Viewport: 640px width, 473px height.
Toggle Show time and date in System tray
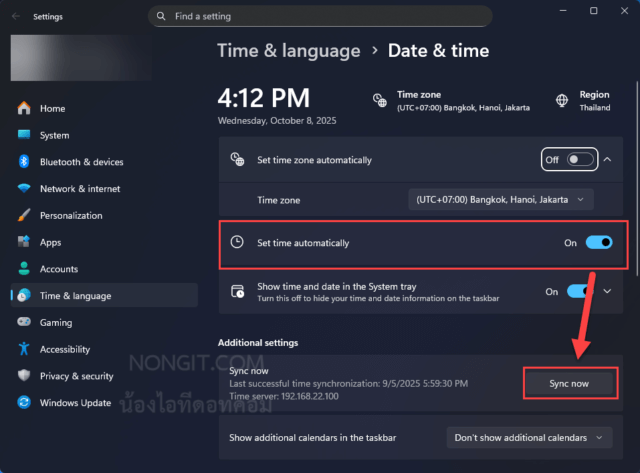coord(580,291)
